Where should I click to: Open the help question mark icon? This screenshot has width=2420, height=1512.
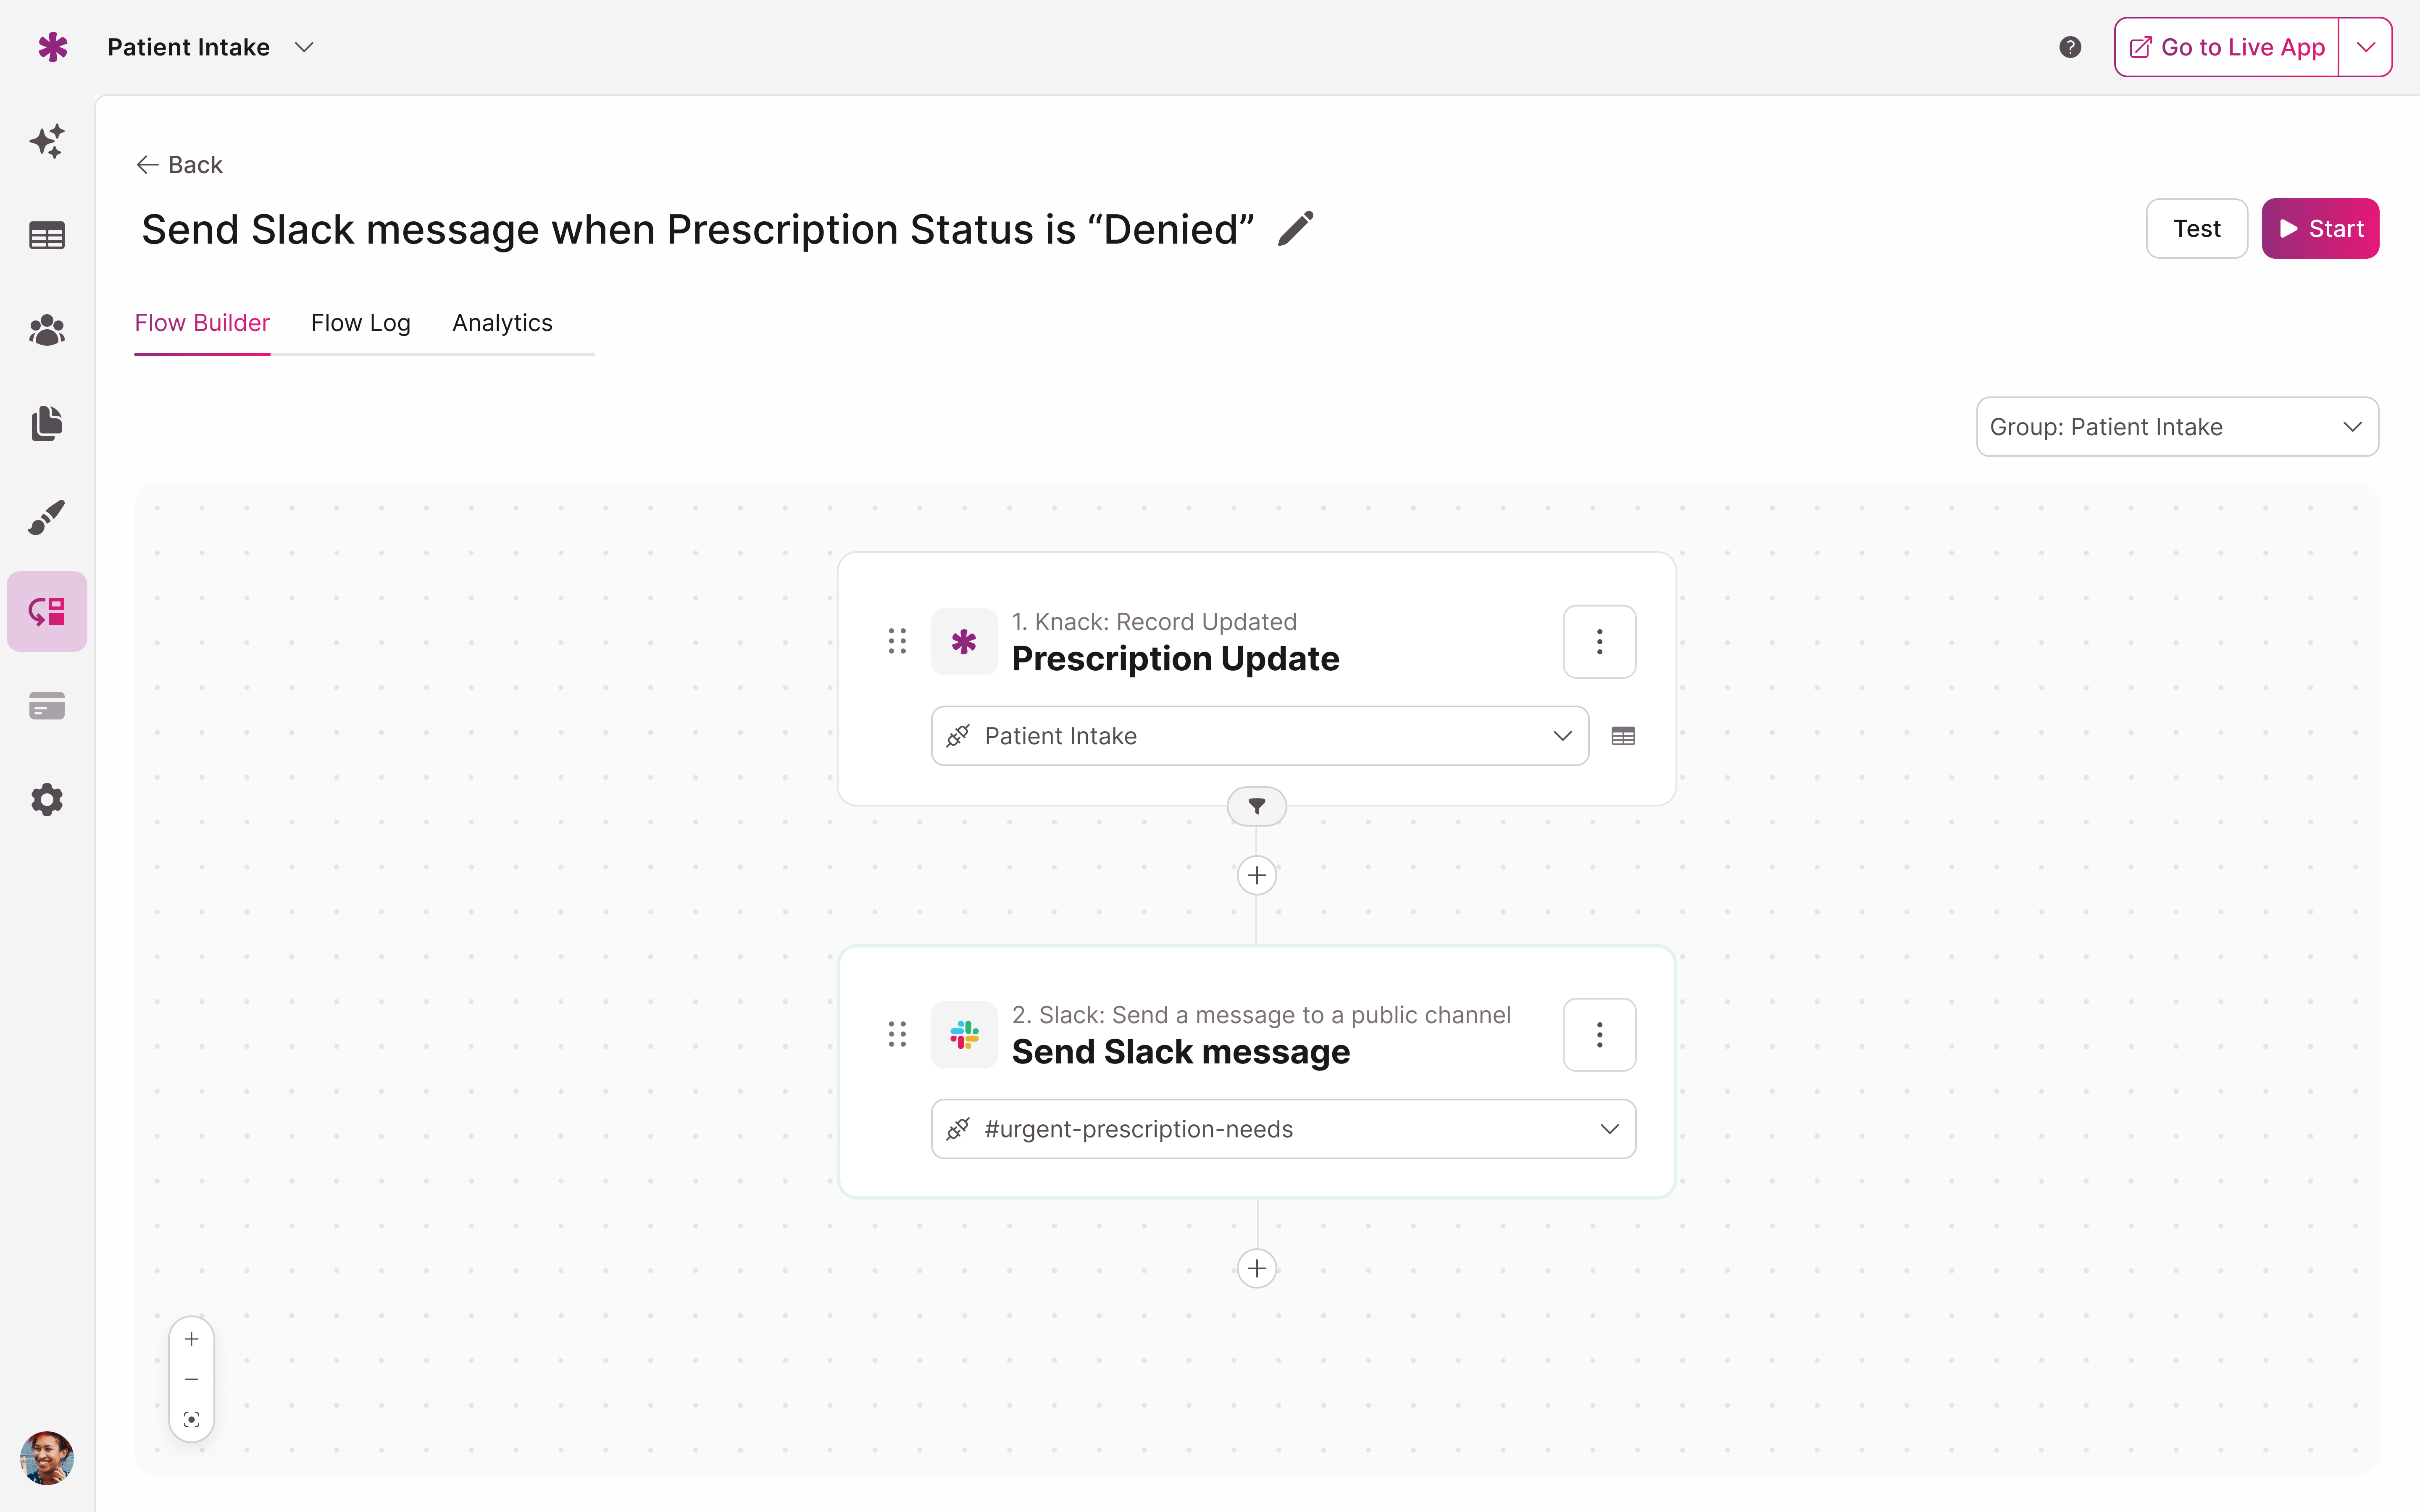[x=2070, y=47]
